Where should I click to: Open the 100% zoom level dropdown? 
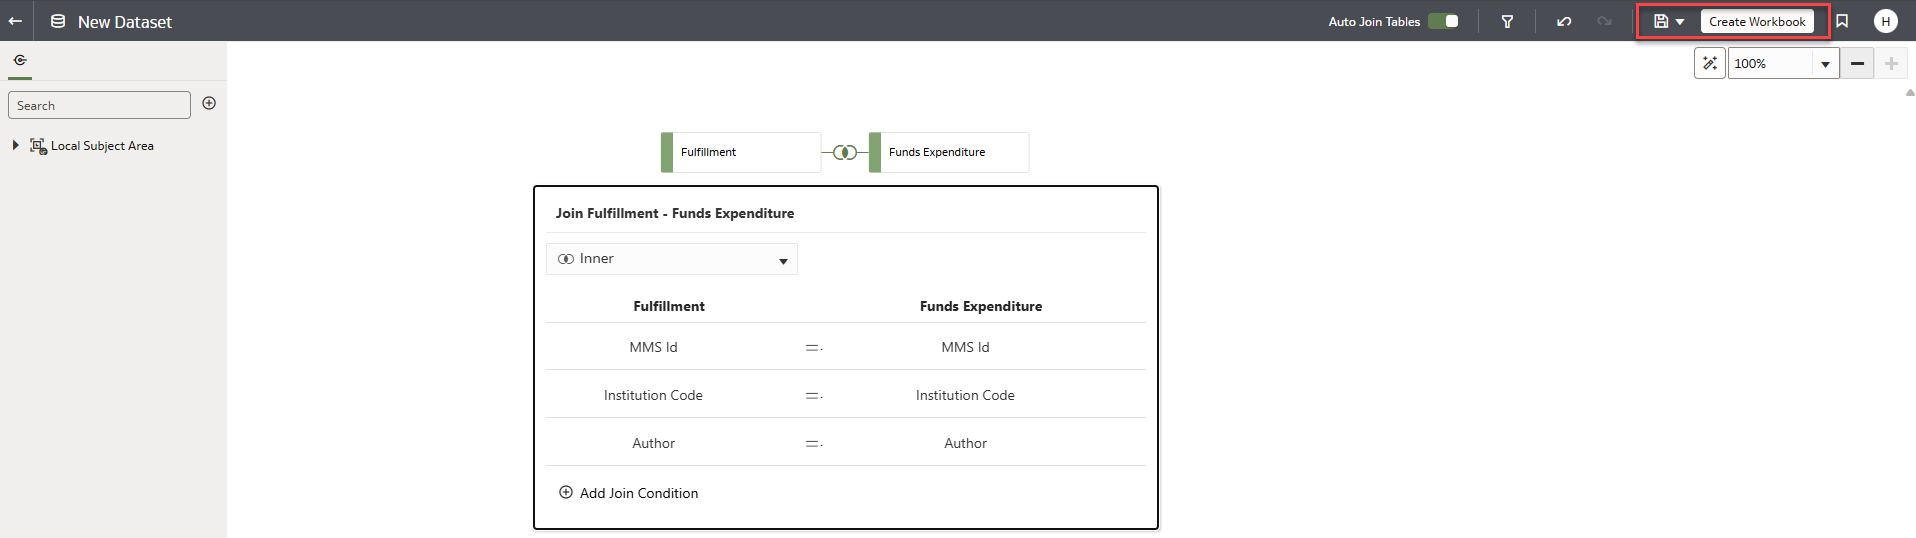pyautogui.click(x=1825, y=64)
